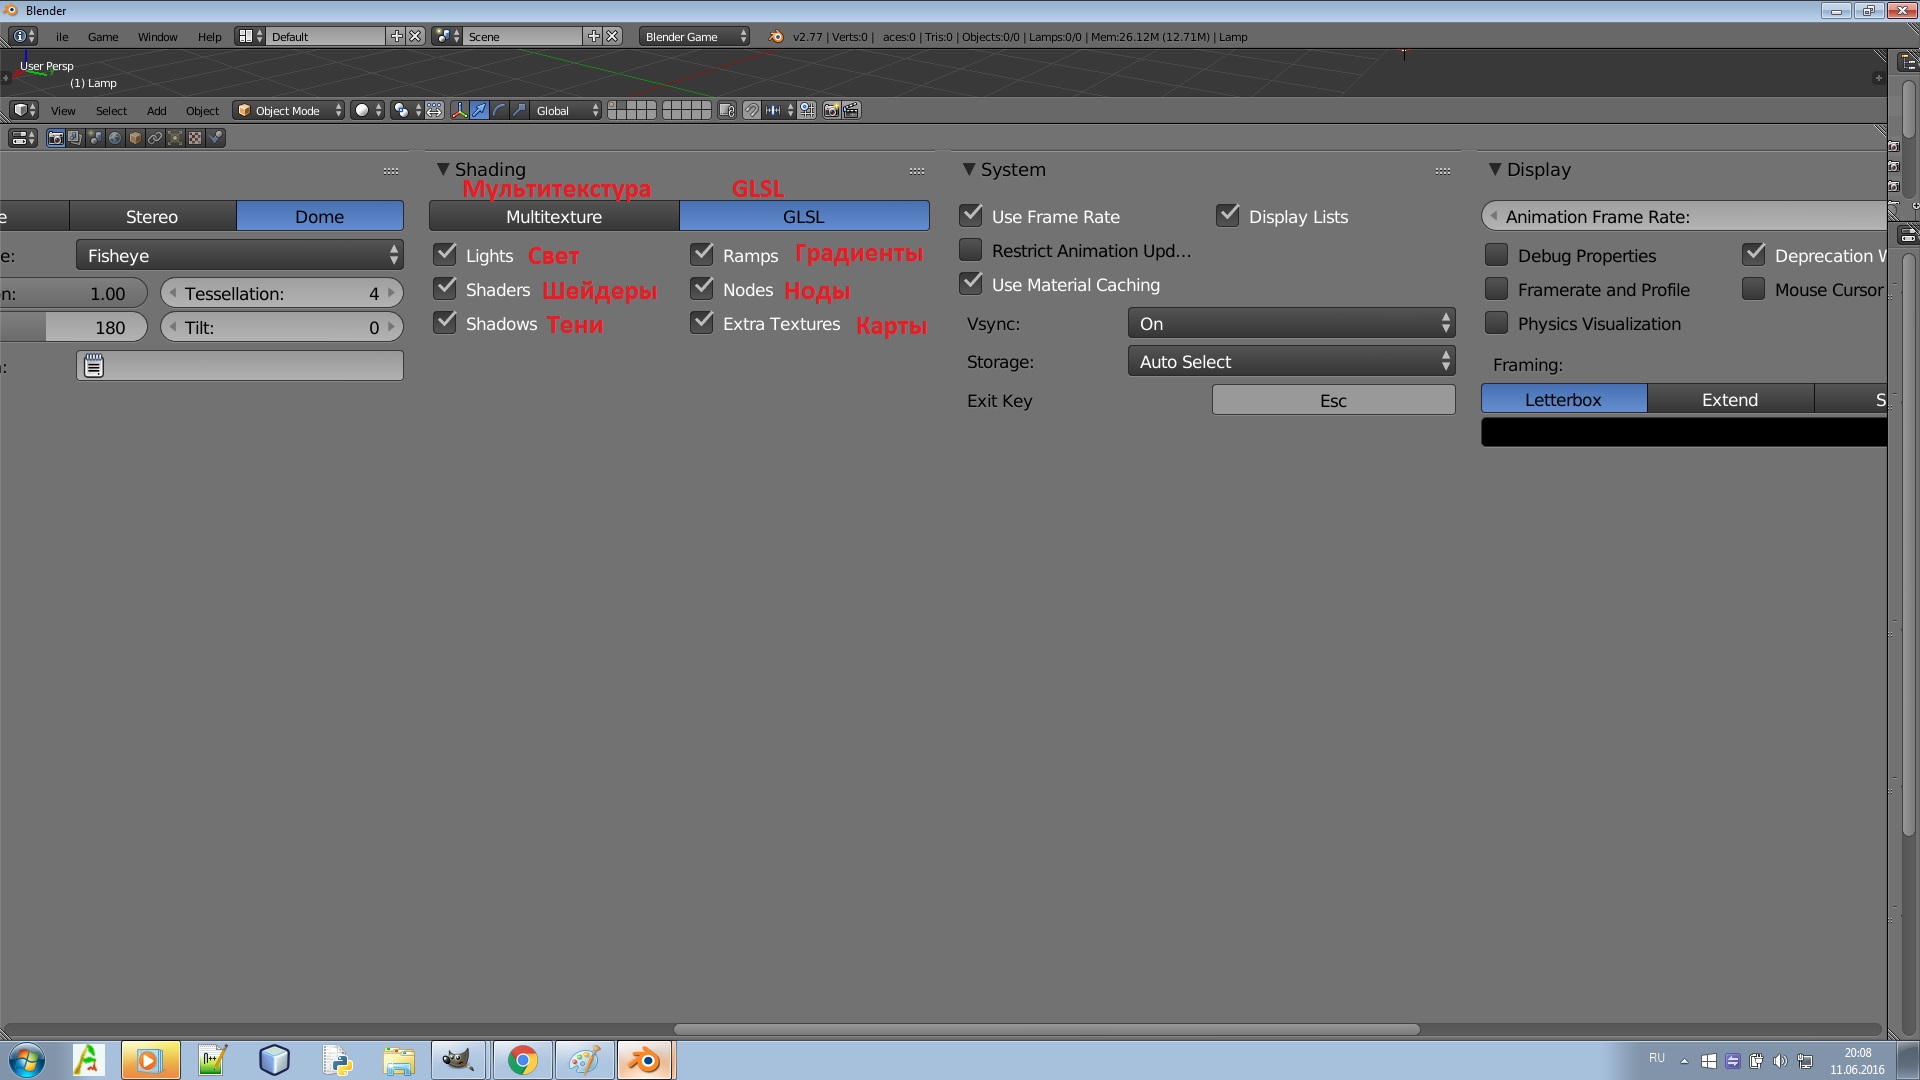Uncheck the Shadows checkbox
The height and width of the screenshot is (1080, 1920).
click(x=445, y=322)
